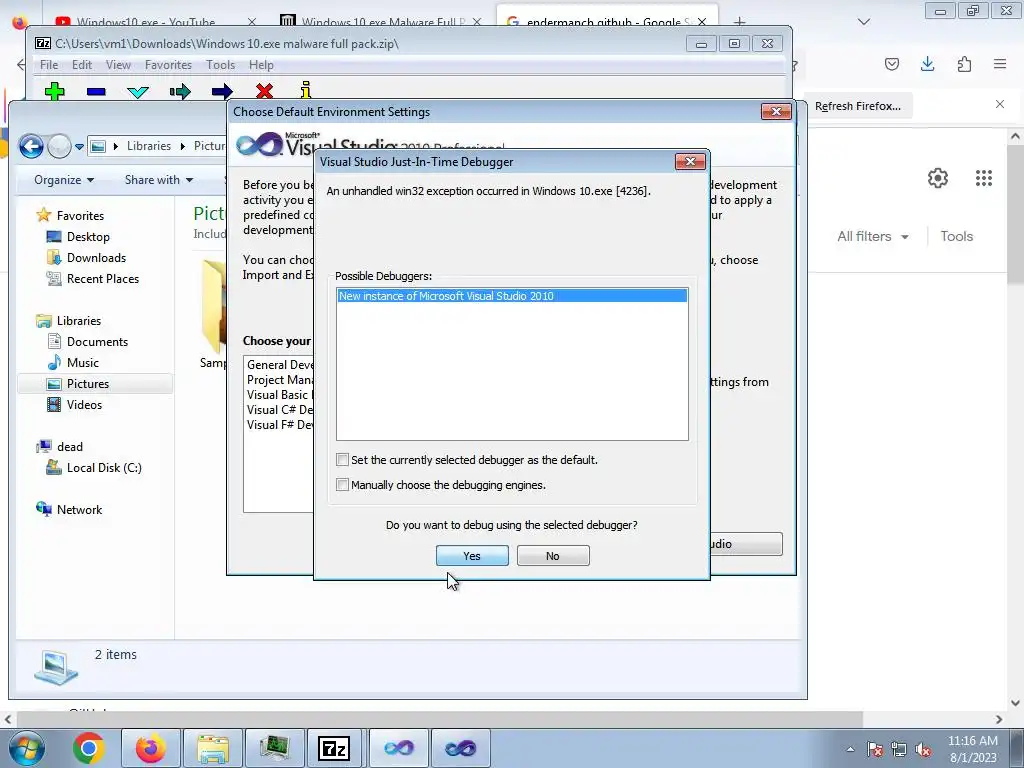This screenshot has width=1024, height=768.
Task: Open the 7-Zip Favorites menu
Action: pyautogui.click(x=168, y=65)
